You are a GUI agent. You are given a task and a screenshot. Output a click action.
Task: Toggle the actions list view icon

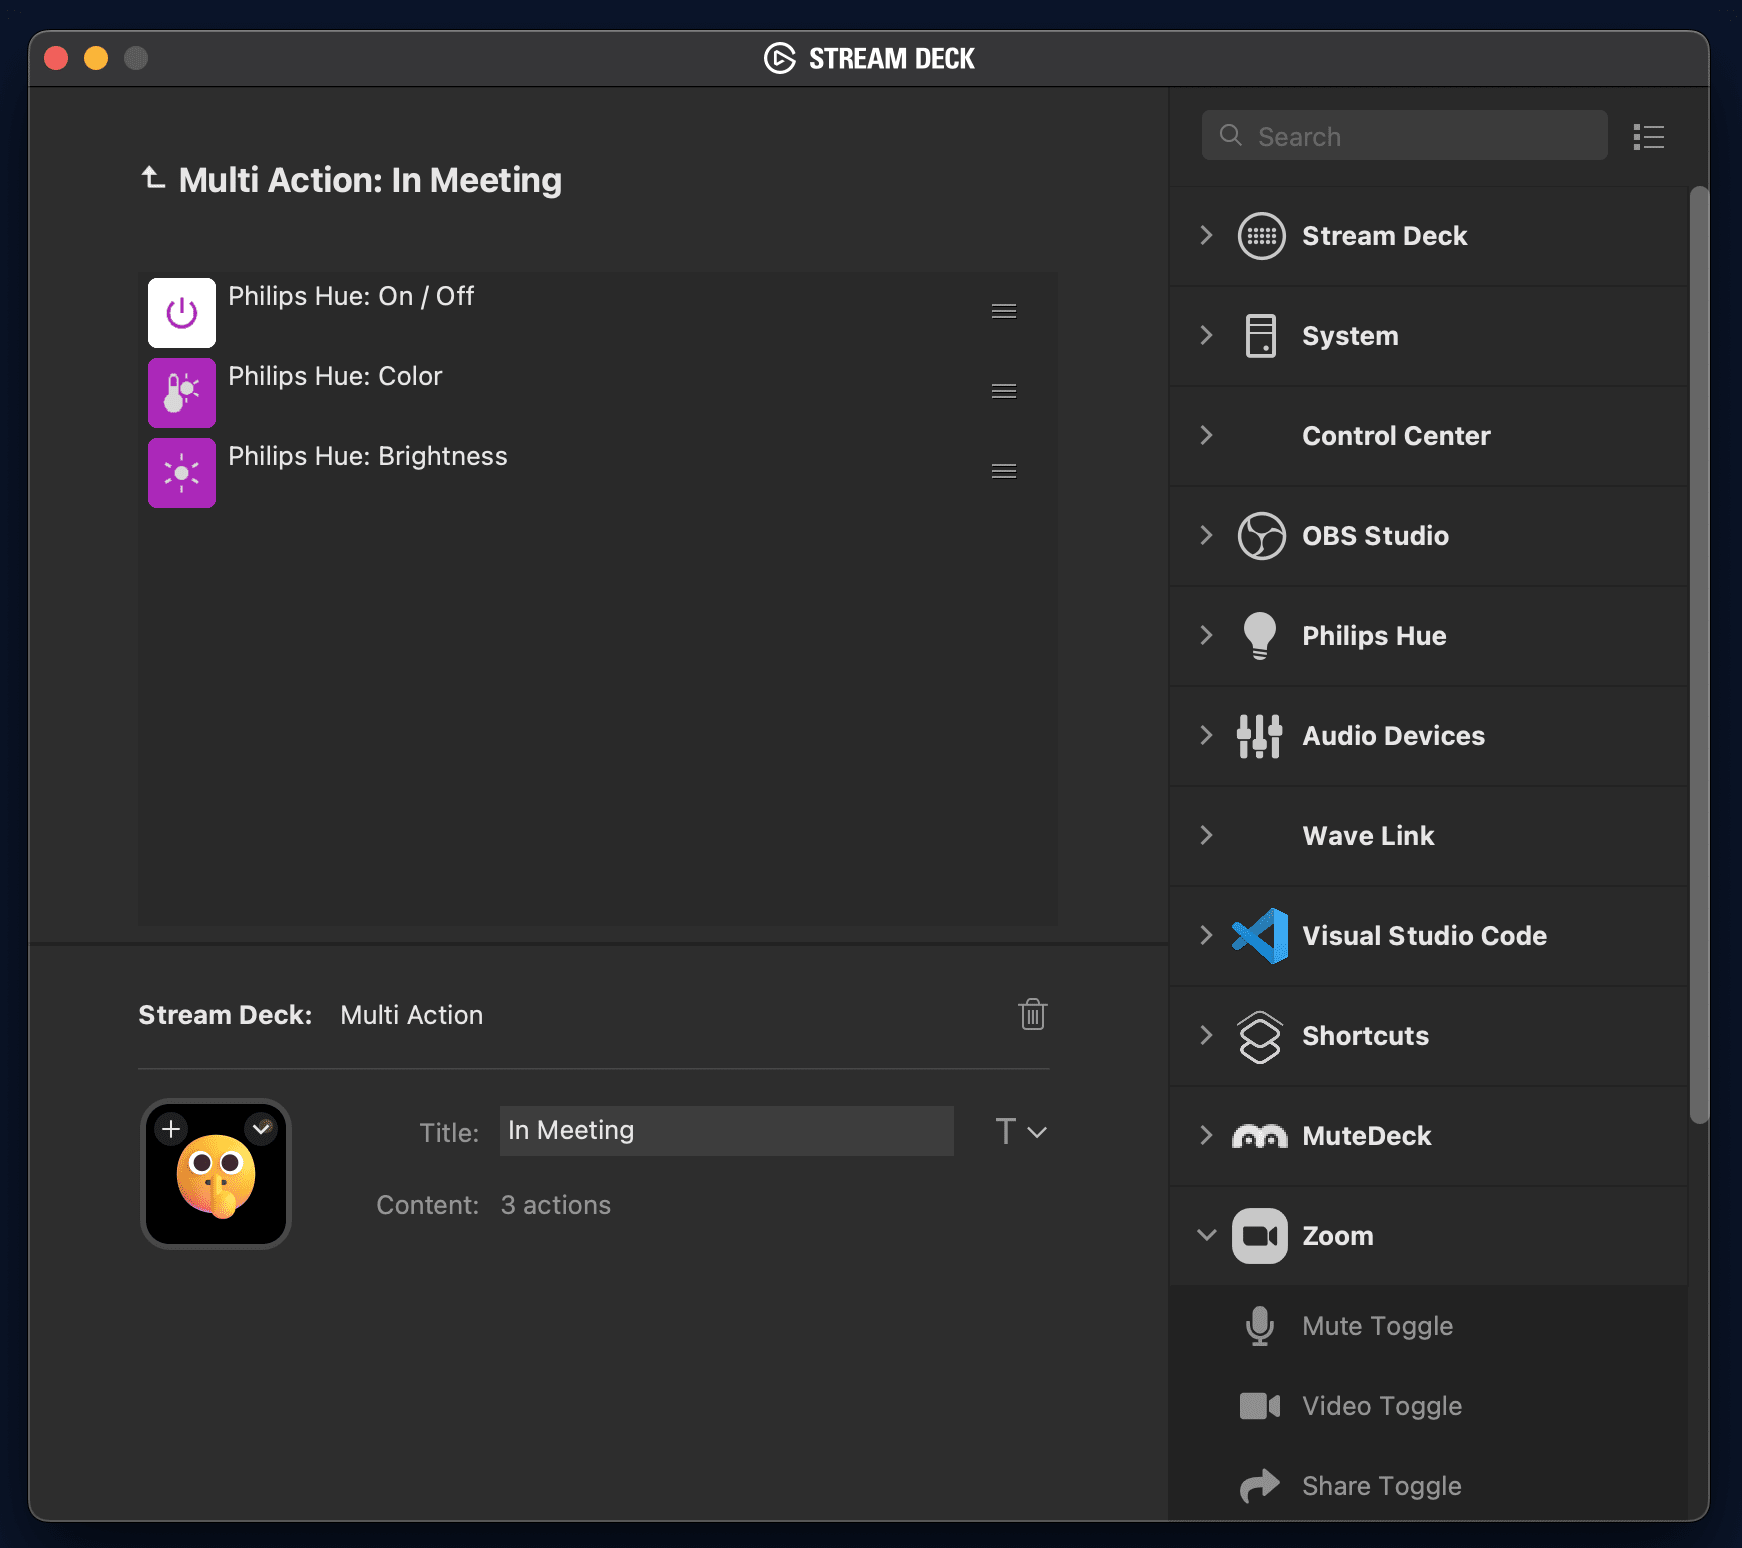pyautogui.click(x=1649, y=137)
